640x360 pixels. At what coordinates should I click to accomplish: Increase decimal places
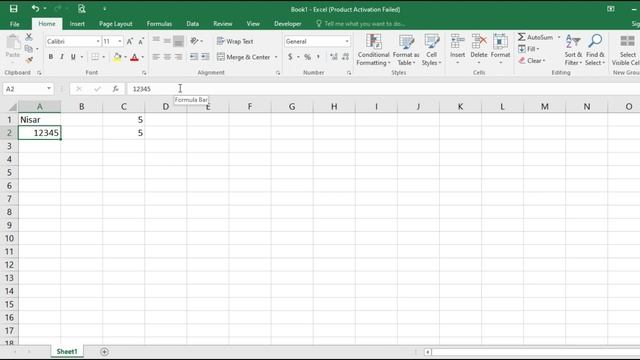334,57
